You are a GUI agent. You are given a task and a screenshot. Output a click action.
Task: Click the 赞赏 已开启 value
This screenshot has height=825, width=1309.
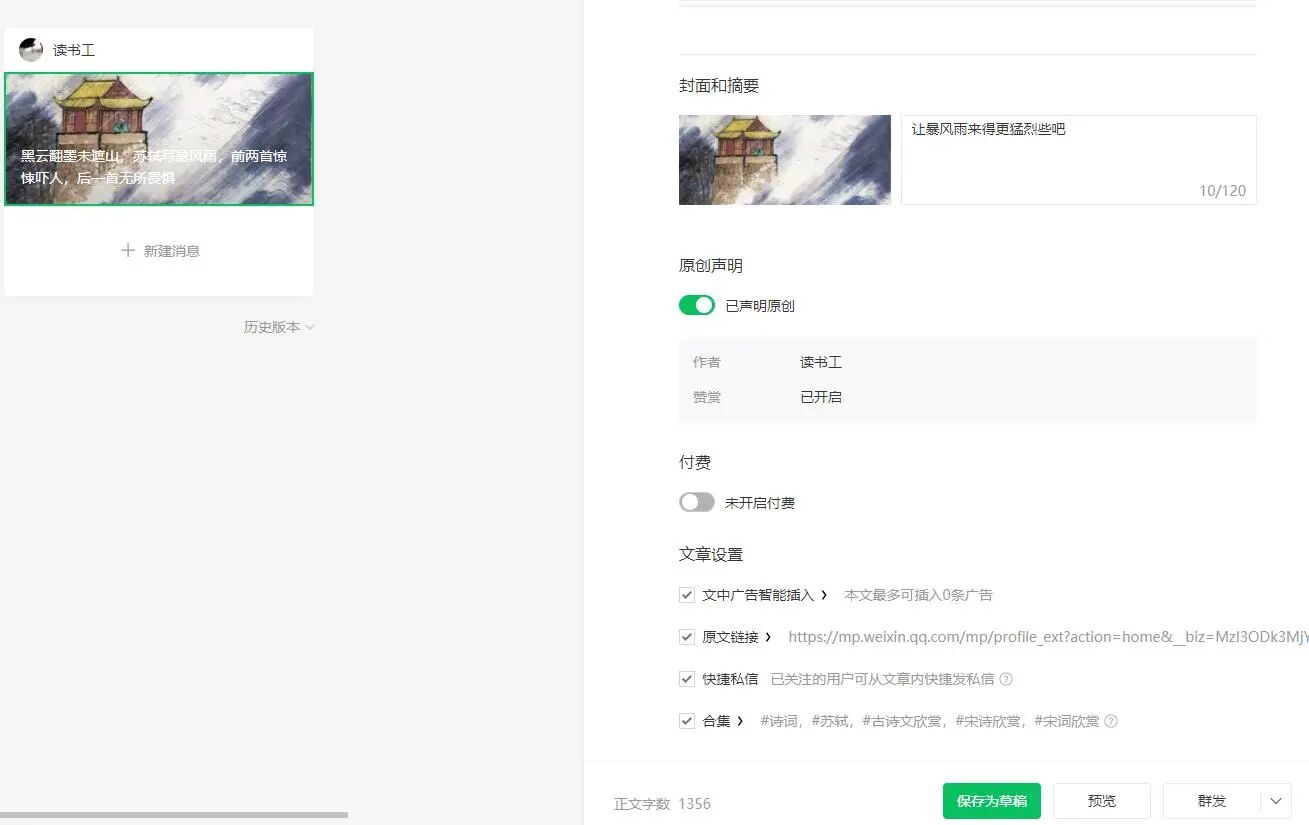point(821,397)
